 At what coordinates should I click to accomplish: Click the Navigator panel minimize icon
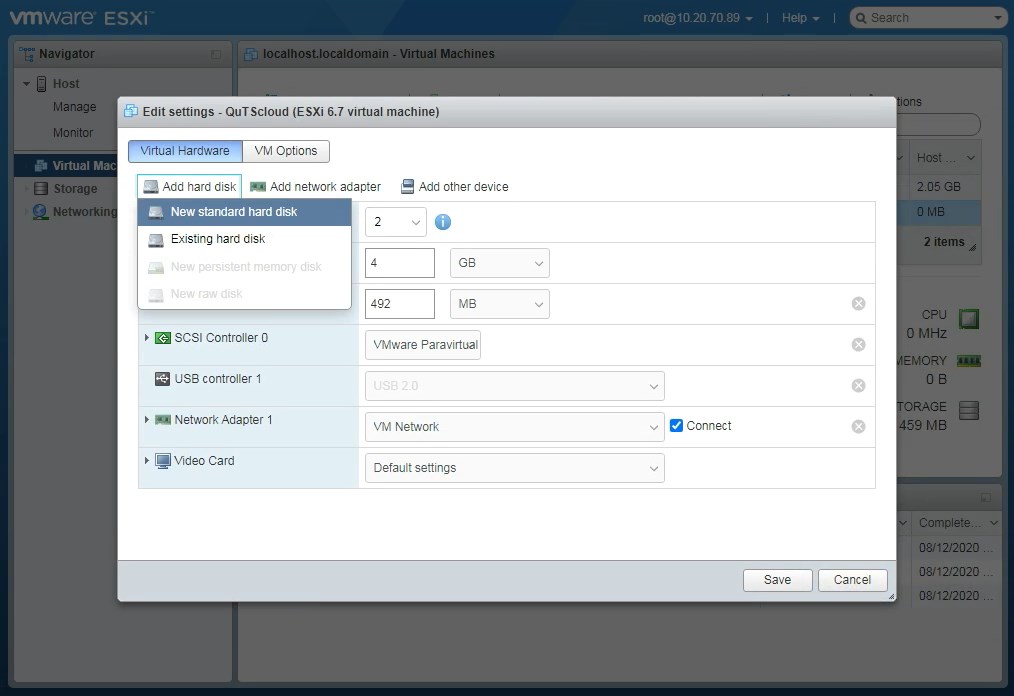coord(216,54)
